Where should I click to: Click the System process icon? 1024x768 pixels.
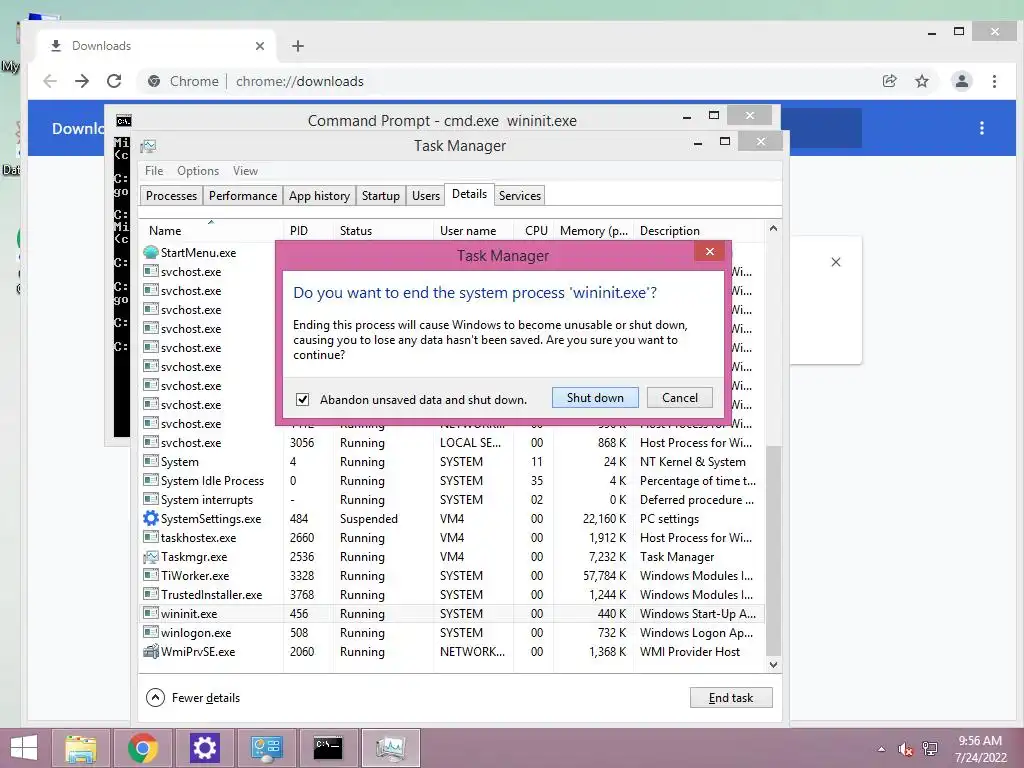(x=151, y=461)
